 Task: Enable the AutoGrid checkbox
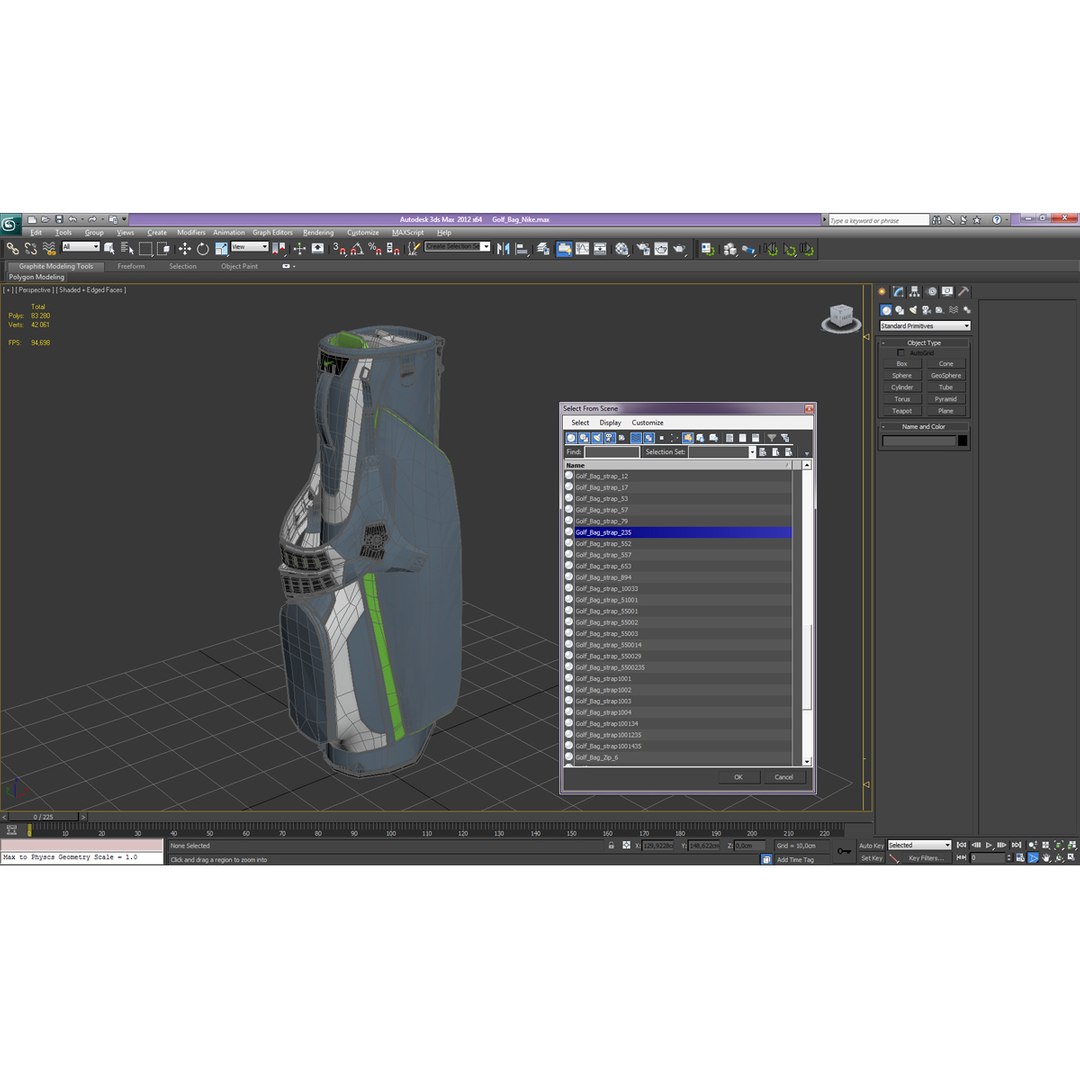click(x=900, y=353)
